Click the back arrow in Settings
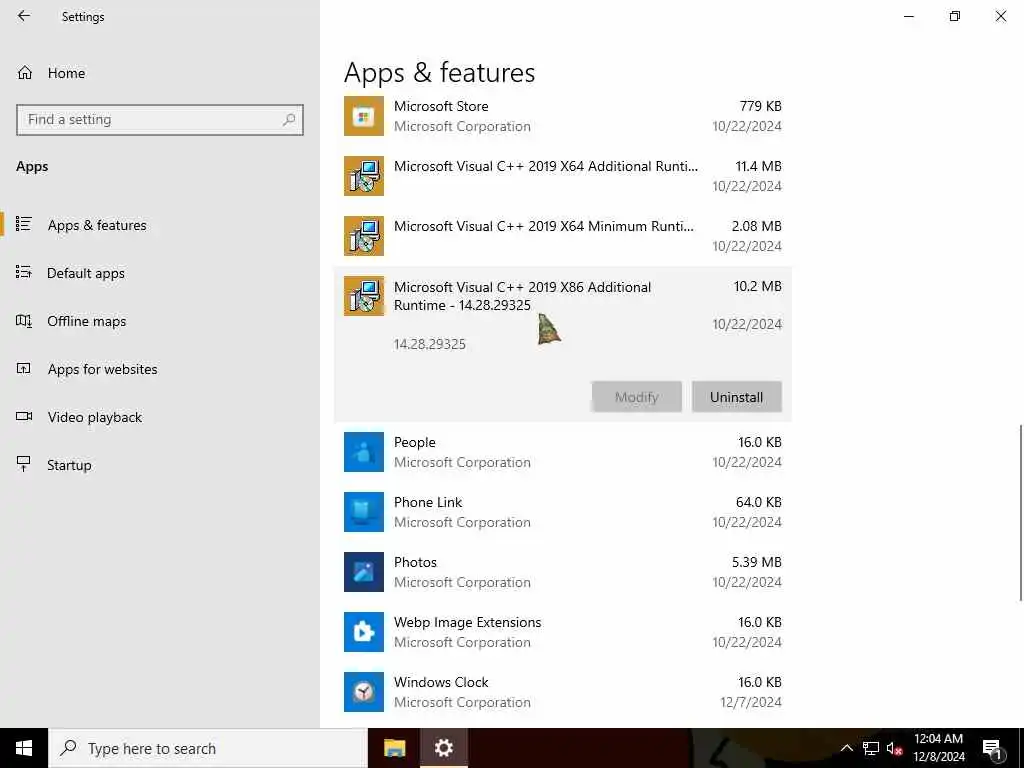Image resolution: width=1024 pixels, height=768 pixels. pos(24,16)
